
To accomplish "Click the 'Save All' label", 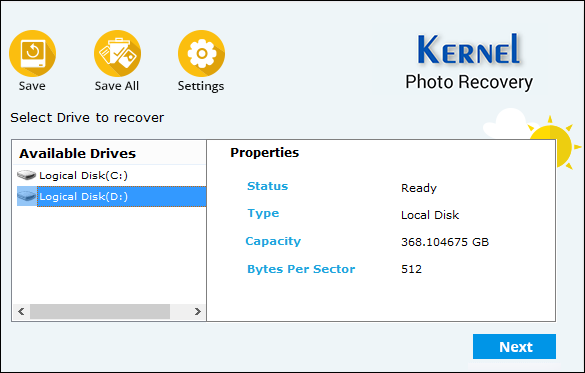I will tap(117, 86).
